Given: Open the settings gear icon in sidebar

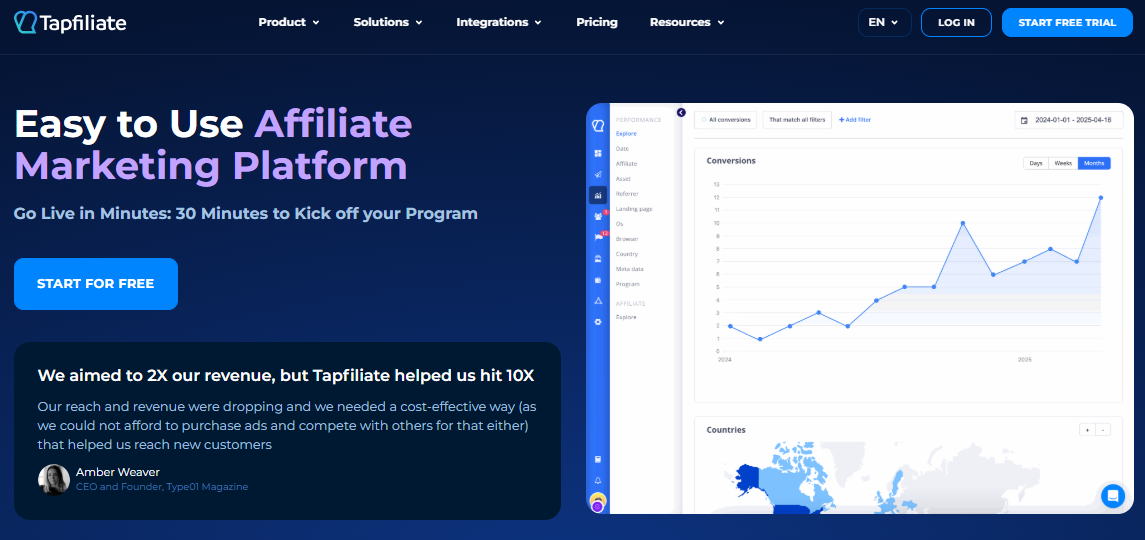Looking at the screenshot, I should [x=598, y=322].
